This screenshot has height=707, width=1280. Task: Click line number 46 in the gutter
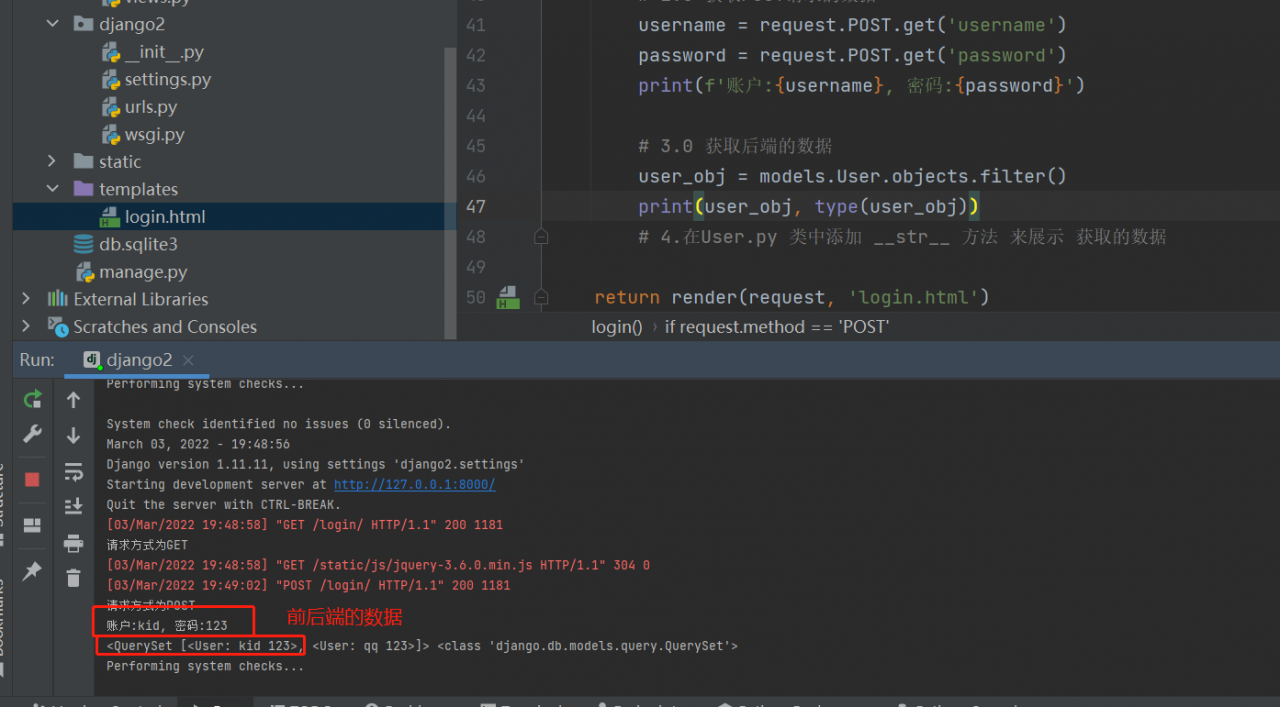(476, 176)
